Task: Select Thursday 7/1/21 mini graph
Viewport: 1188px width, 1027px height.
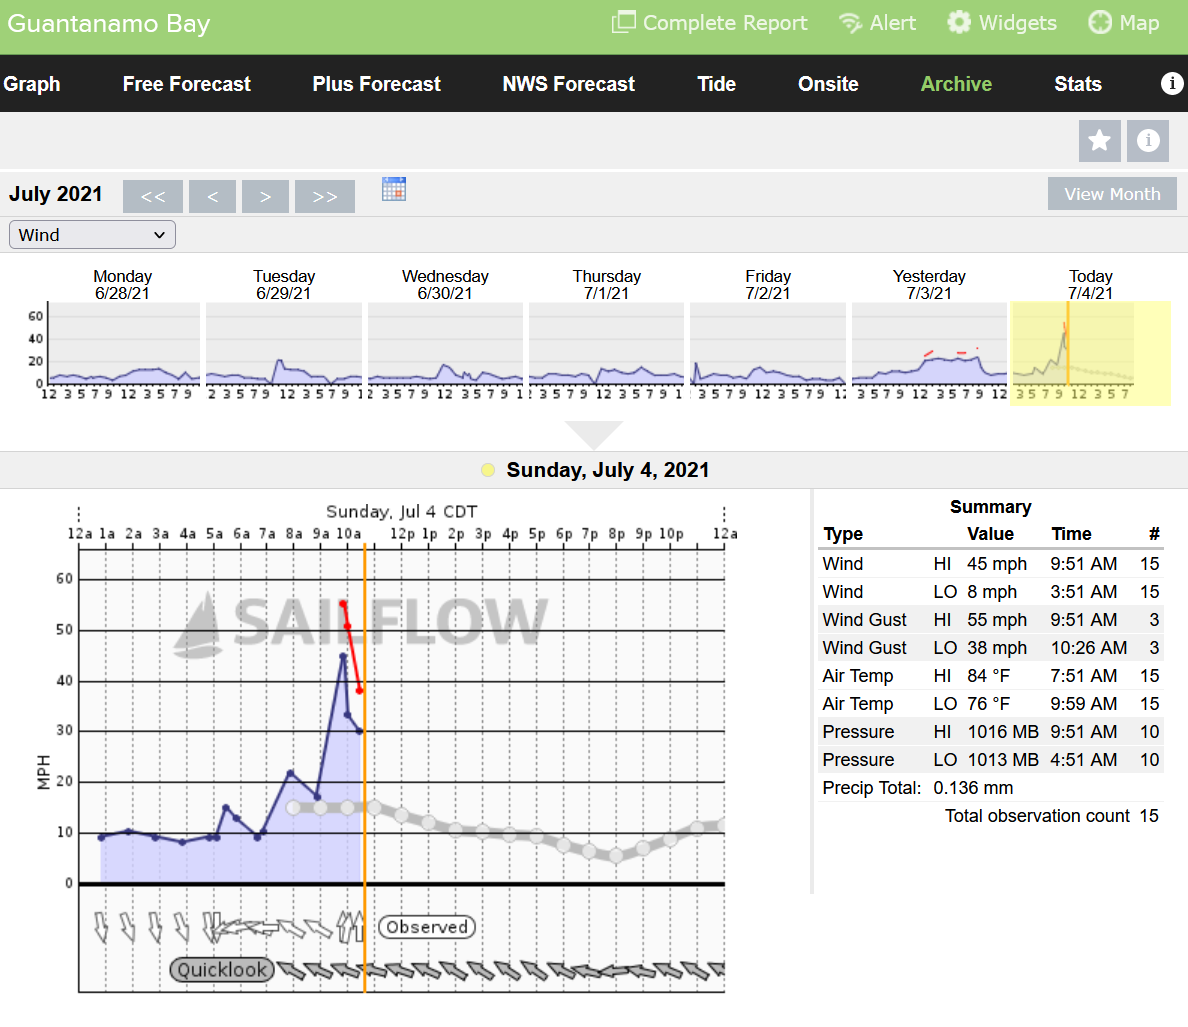Action: pyautogui.click(x=606, y=344)
